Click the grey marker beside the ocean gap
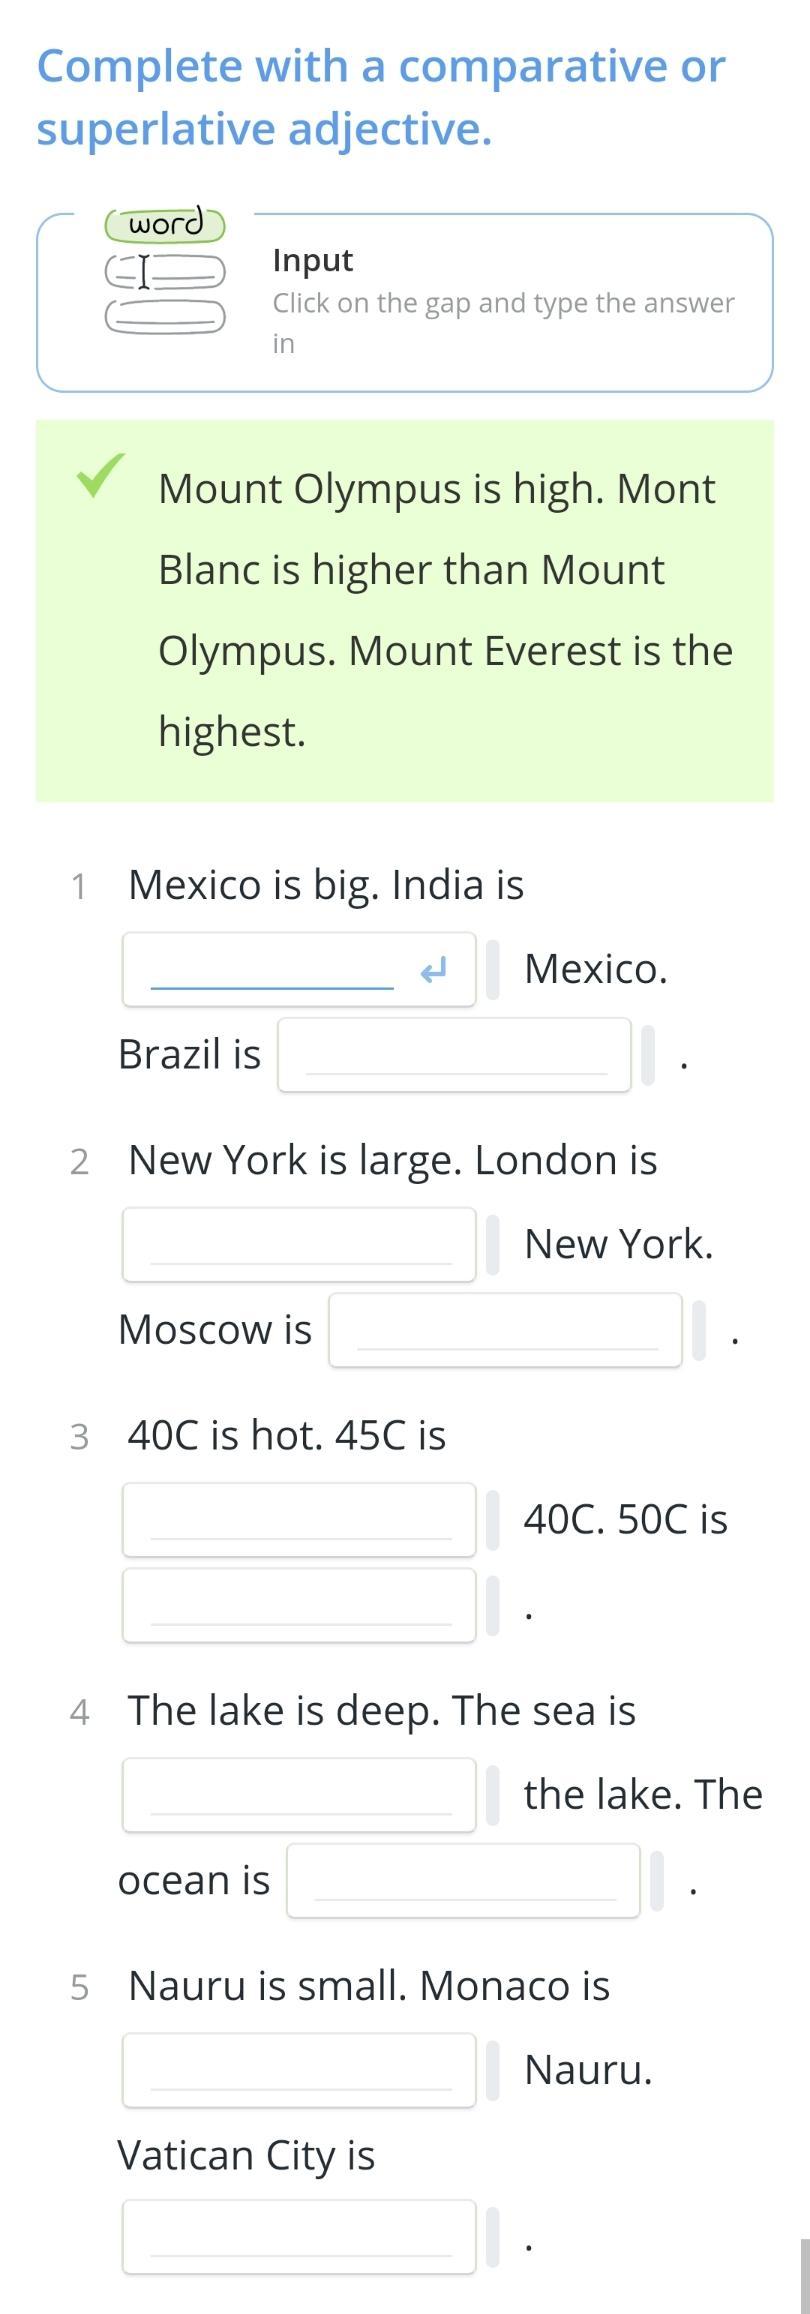The image size is (810, 2314). (x=657, y=1881)
